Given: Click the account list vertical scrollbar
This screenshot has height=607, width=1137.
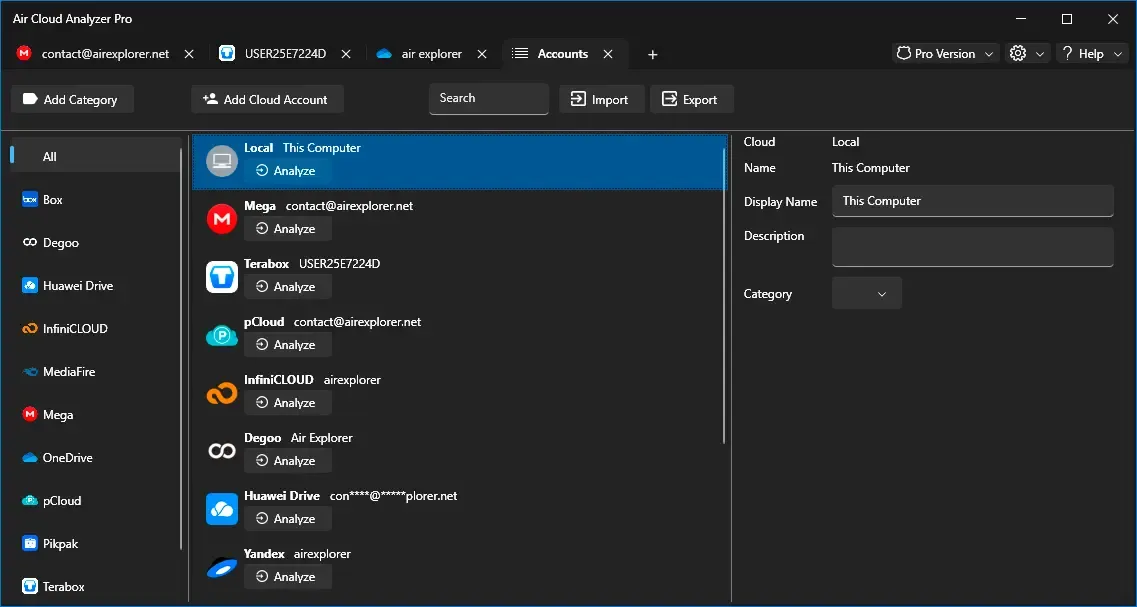Looking at the screenshot, I should point(724,295).
